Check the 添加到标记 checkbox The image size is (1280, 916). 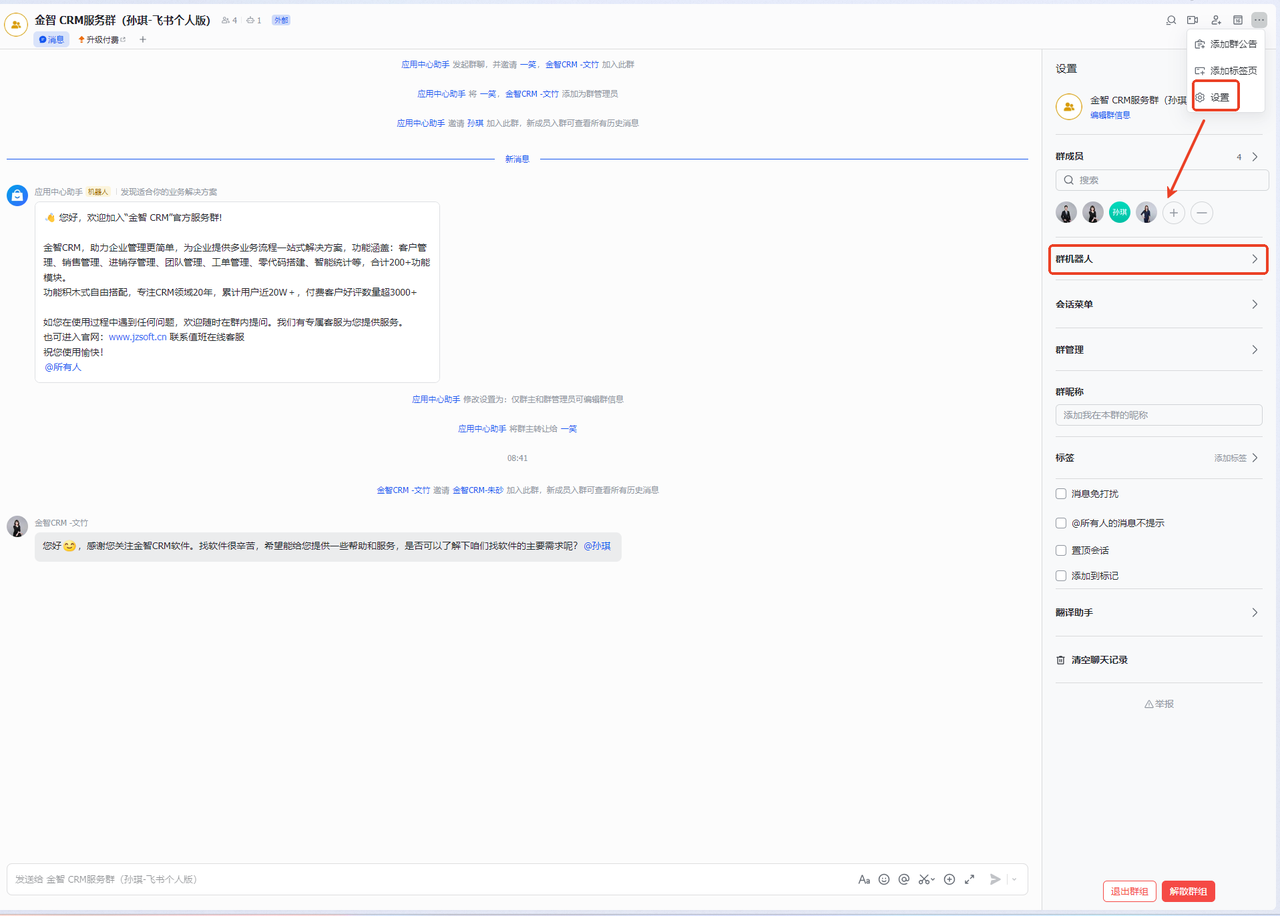[x=1061, y=576]
